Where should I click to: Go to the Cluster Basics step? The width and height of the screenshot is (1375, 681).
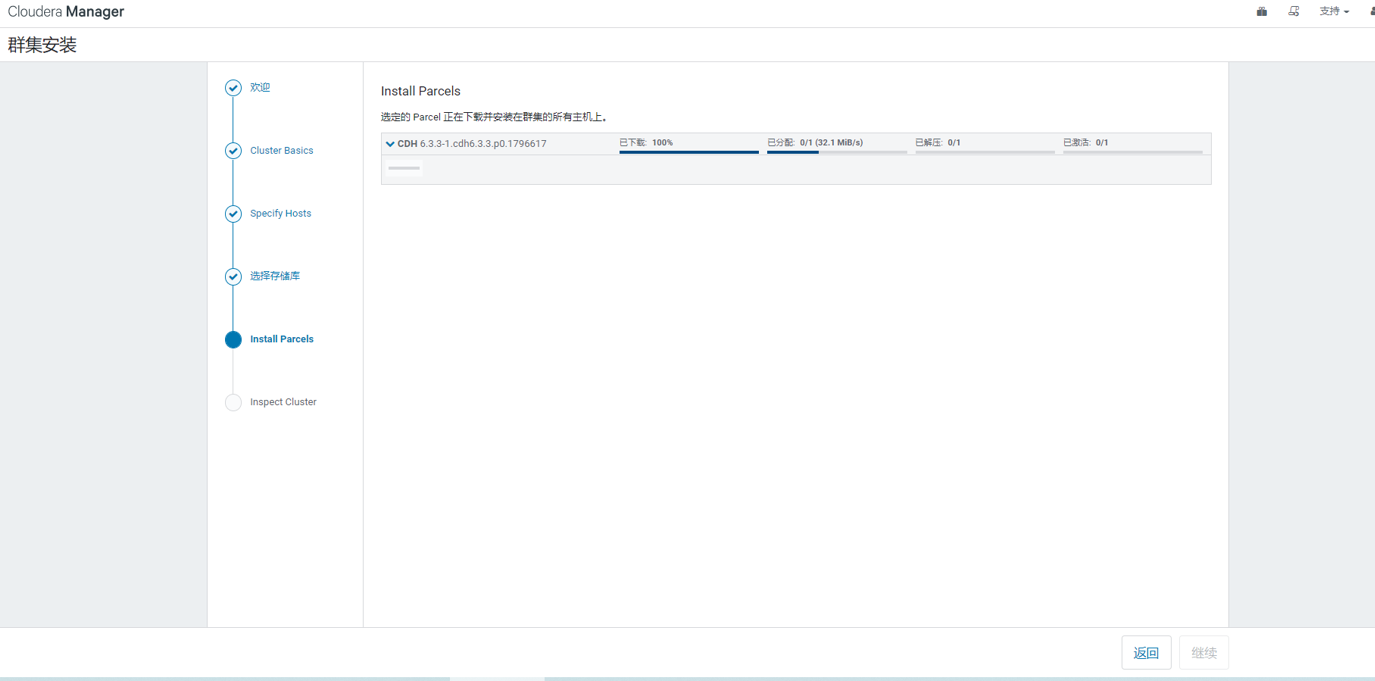pyautogui.click(x=282, y=151)
